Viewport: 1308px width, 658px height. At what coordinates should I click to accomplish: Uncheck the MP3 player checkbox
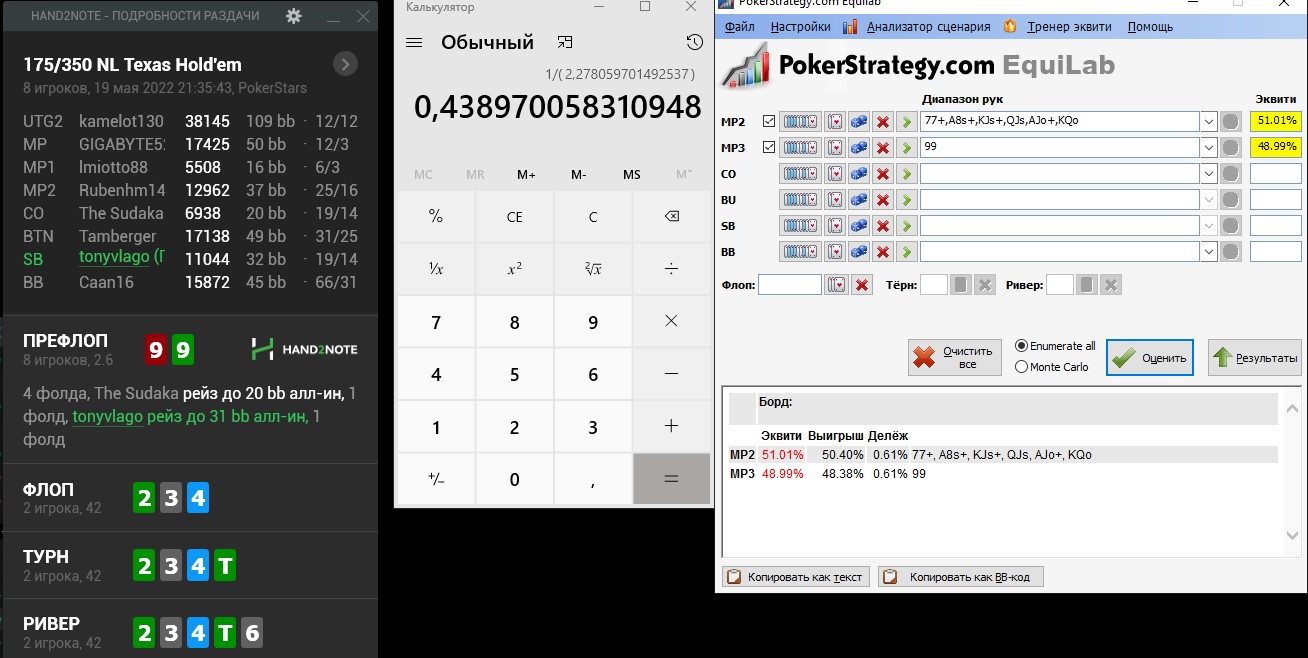pos(769,147)
